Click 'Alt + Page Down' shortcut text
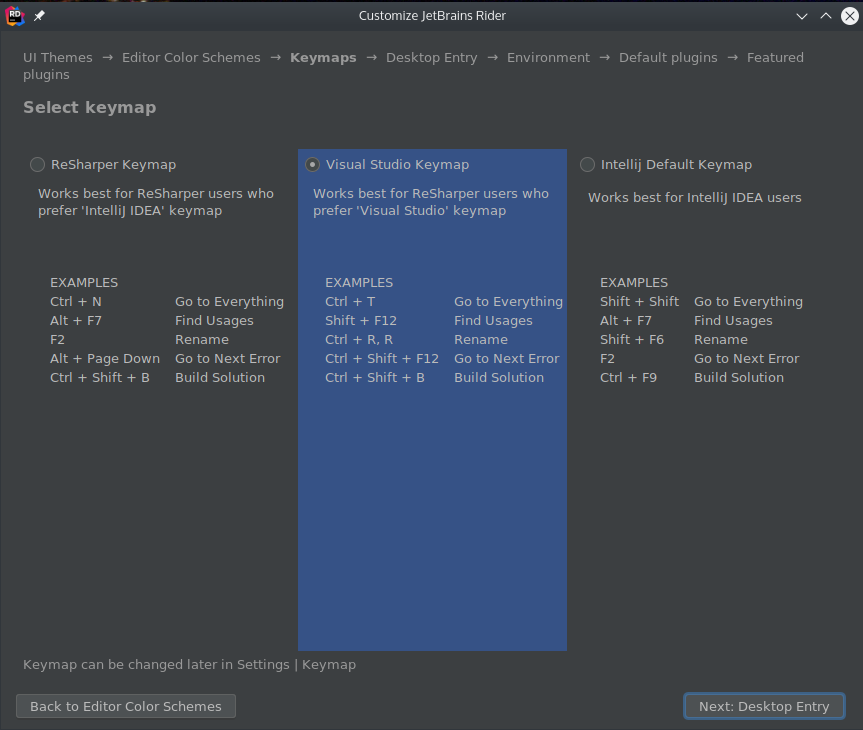Screen dimensions: 863x730 click(105, 359)
